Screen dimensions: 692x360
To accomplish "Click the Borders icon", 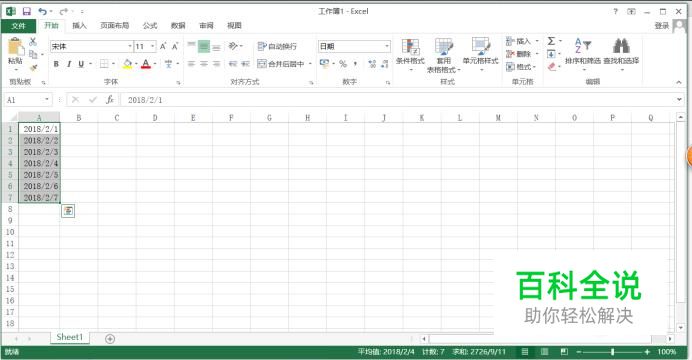I will pyautogui.click(x=104, y=64).
